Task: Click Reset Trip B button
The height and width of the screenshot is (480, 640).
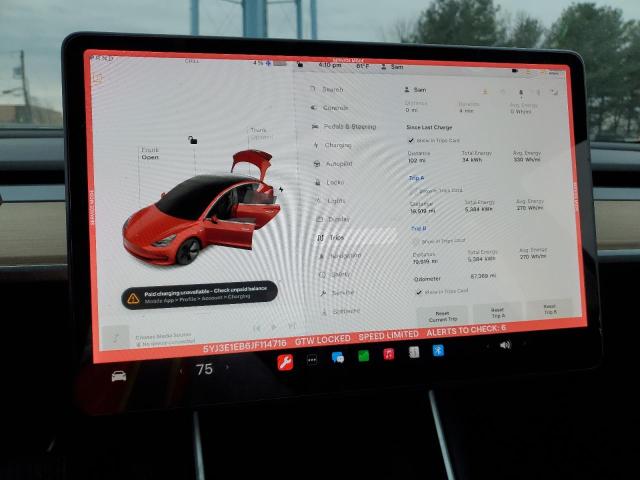Action: click(550, 309)
